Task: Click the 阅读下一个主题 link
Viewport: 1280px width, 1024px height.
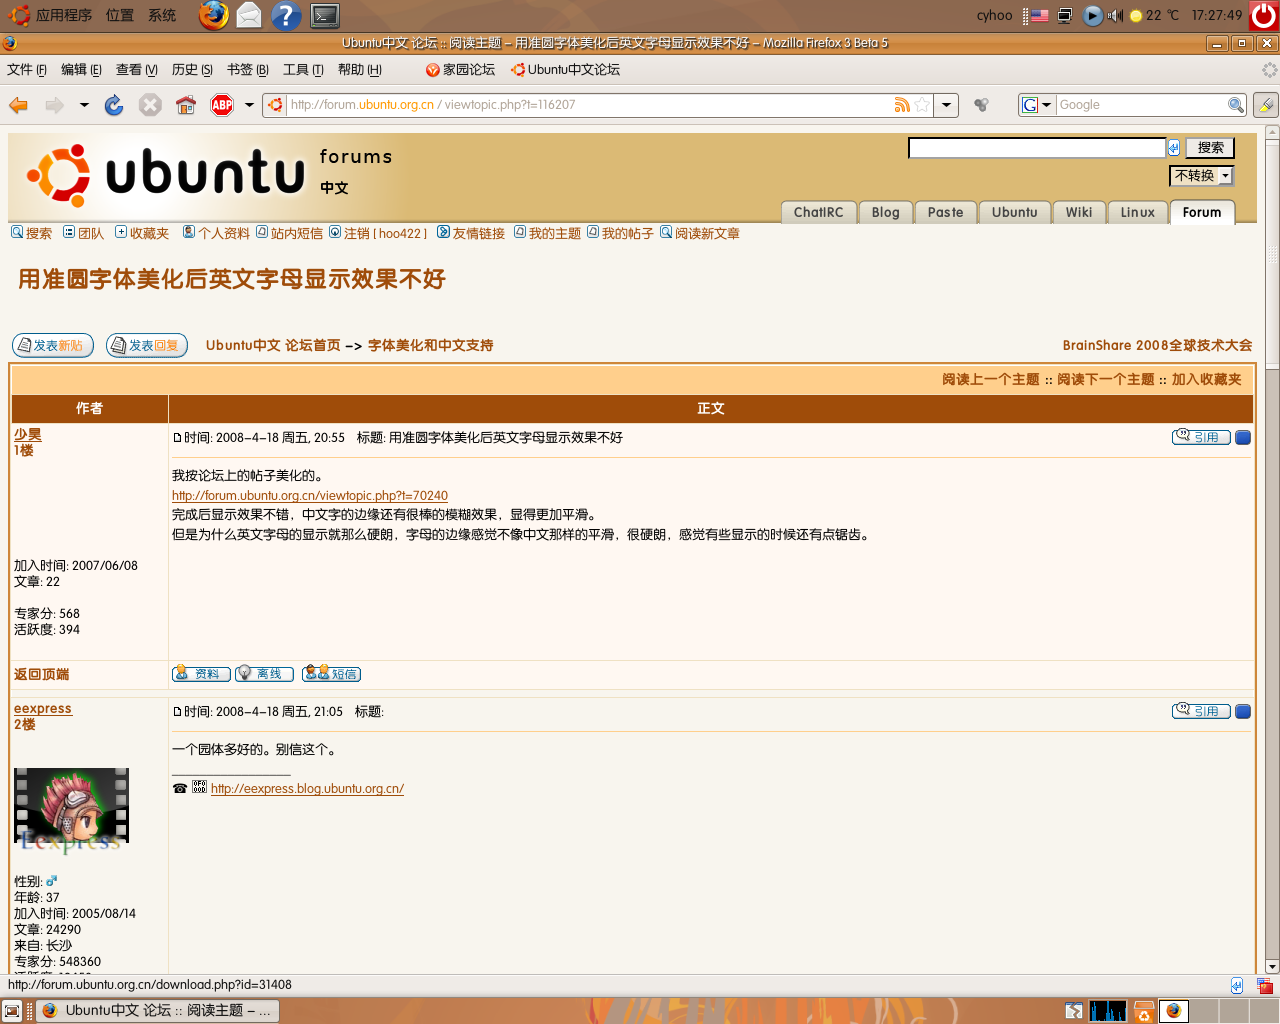Action: 1105,380
